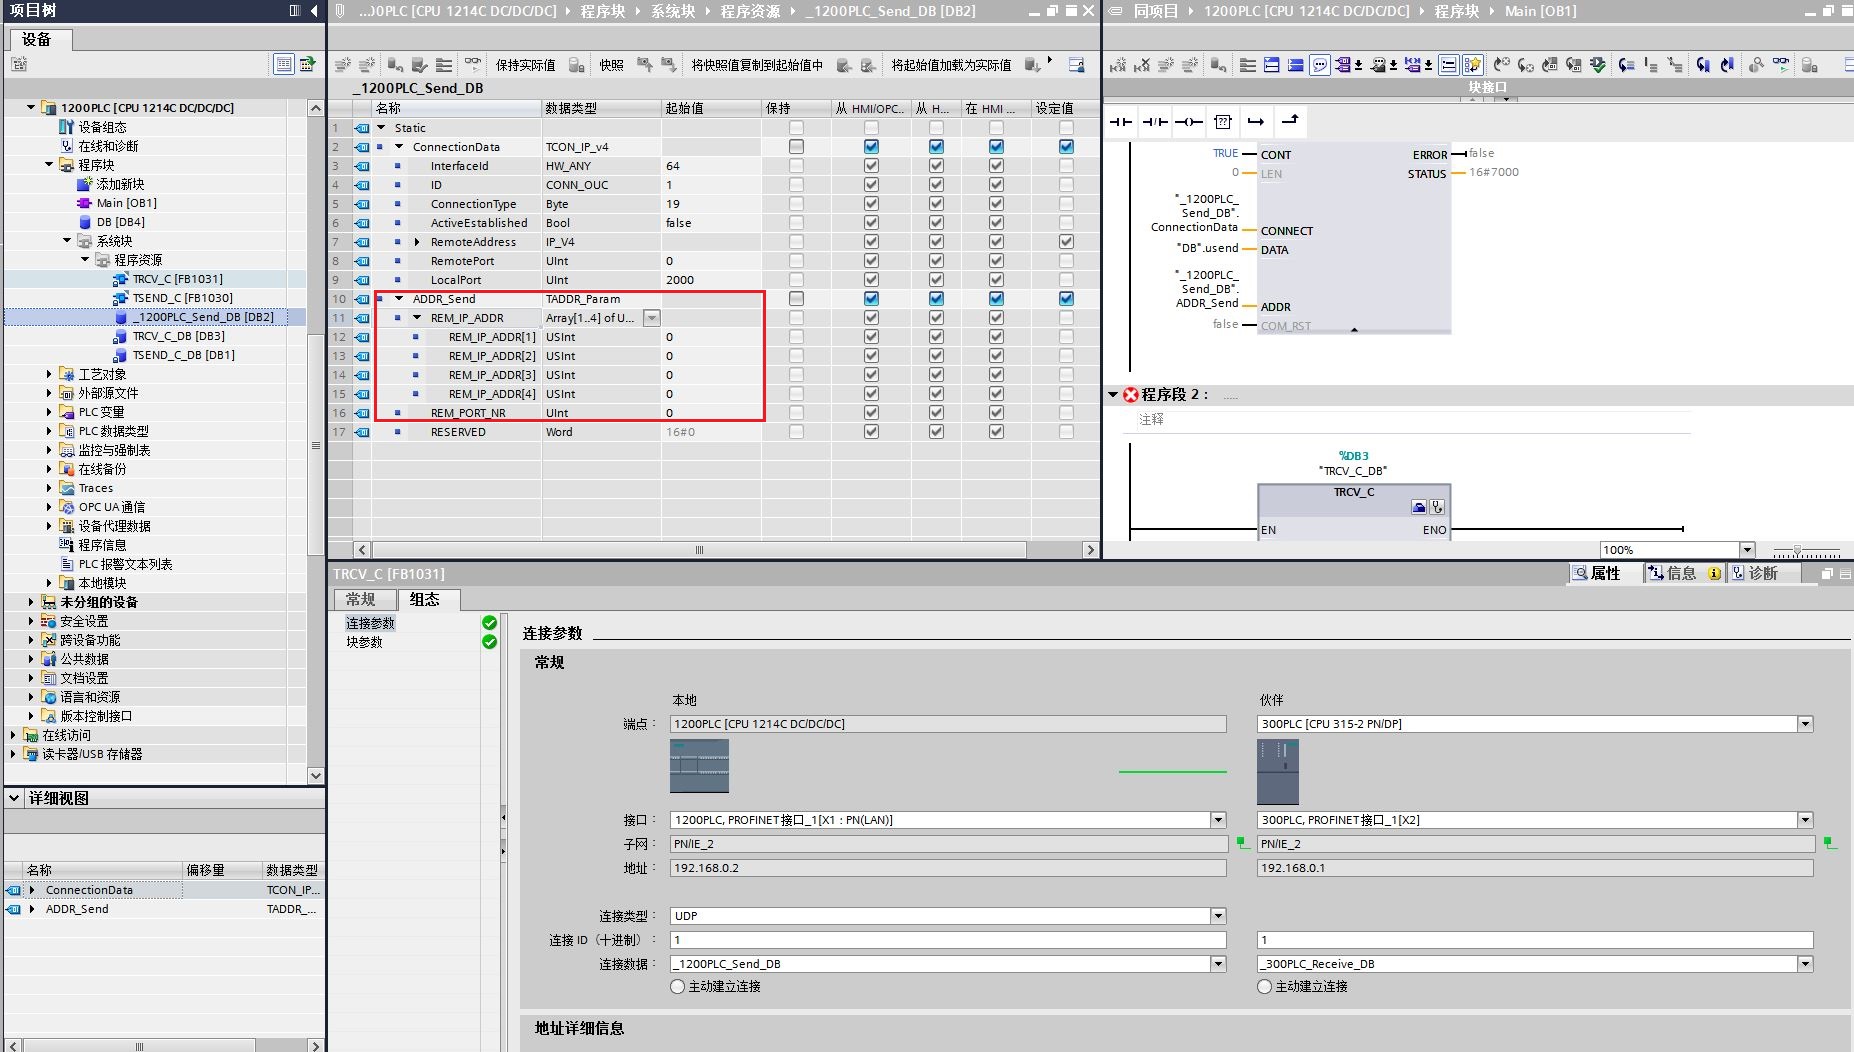Select 连接参数 navigation item
The height and width of the screenshot is (1052, 1854).
(370, 623)
